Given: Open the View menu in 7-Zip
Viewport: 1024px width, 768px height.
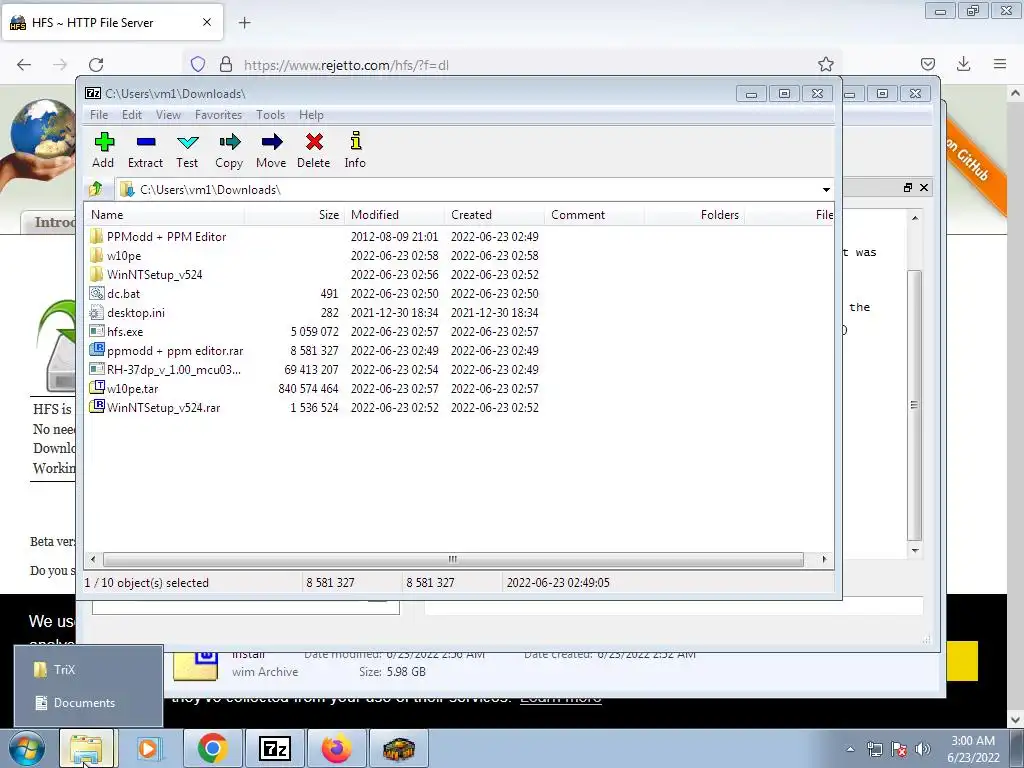Looking at the screenshot, I should (x=168, y=115).
